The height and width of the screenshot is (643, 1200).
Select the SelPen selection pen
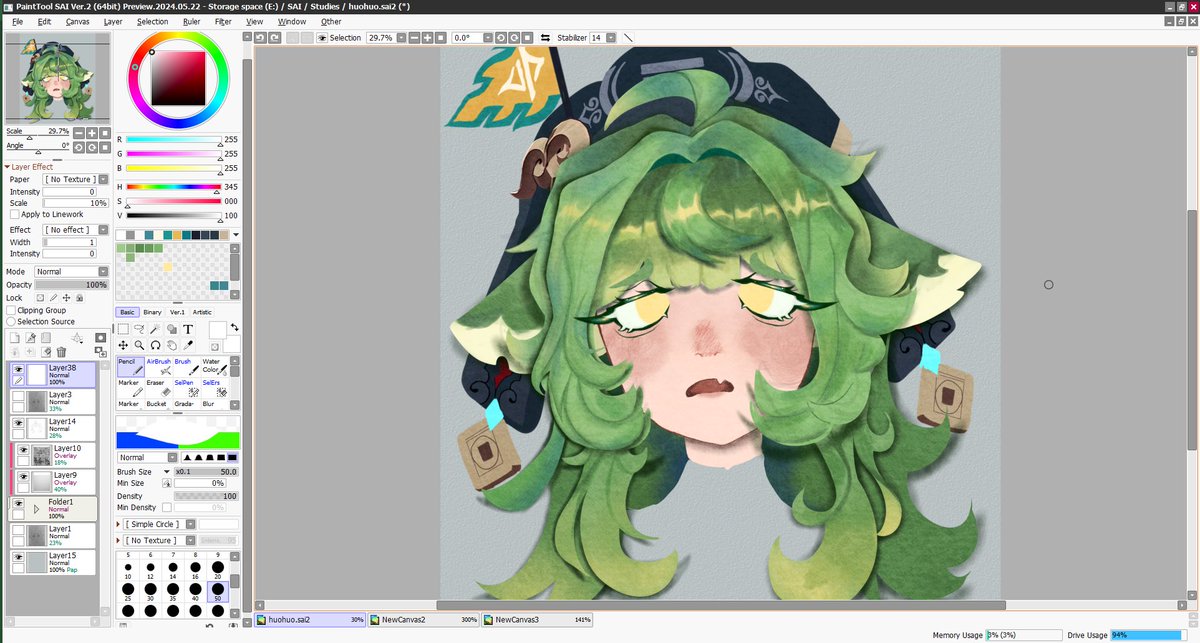pos(185,388)
